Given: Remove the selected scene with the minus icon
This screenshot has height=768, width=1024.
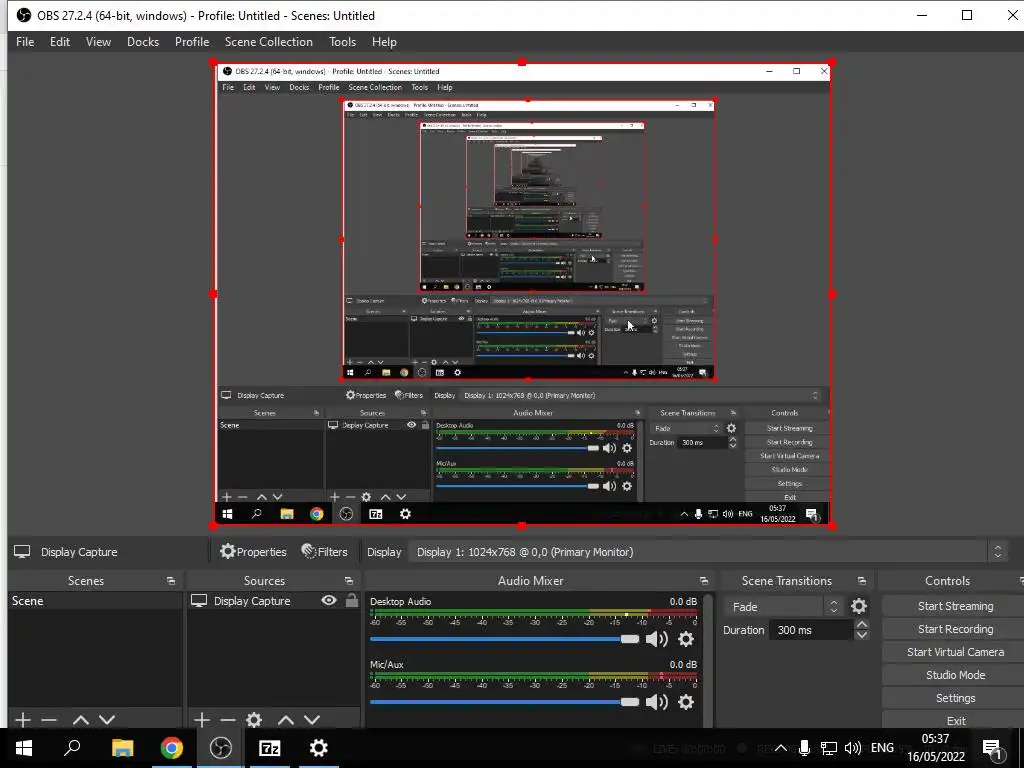Looking at the screenshot, I should [49, 720].
